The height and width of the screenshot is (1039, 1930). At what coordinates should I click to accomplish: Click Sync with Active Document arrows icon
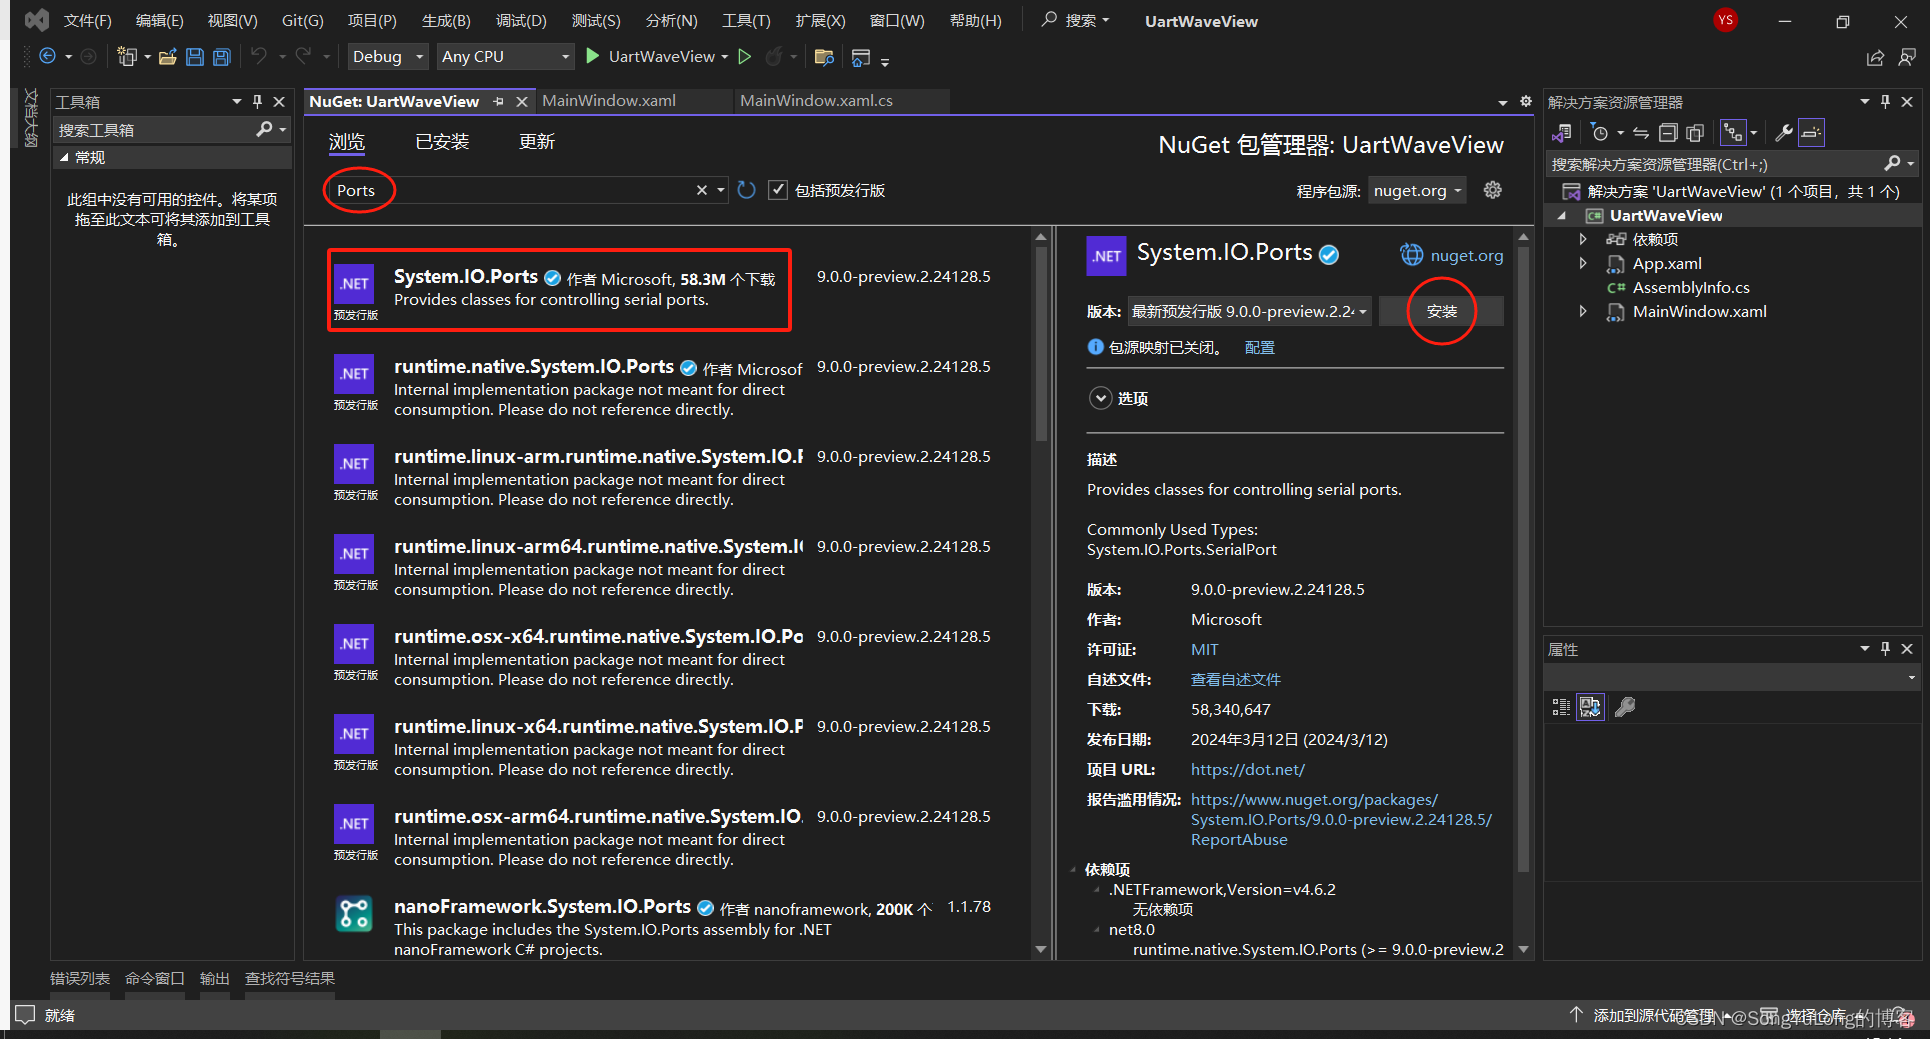pos(1641,133)
